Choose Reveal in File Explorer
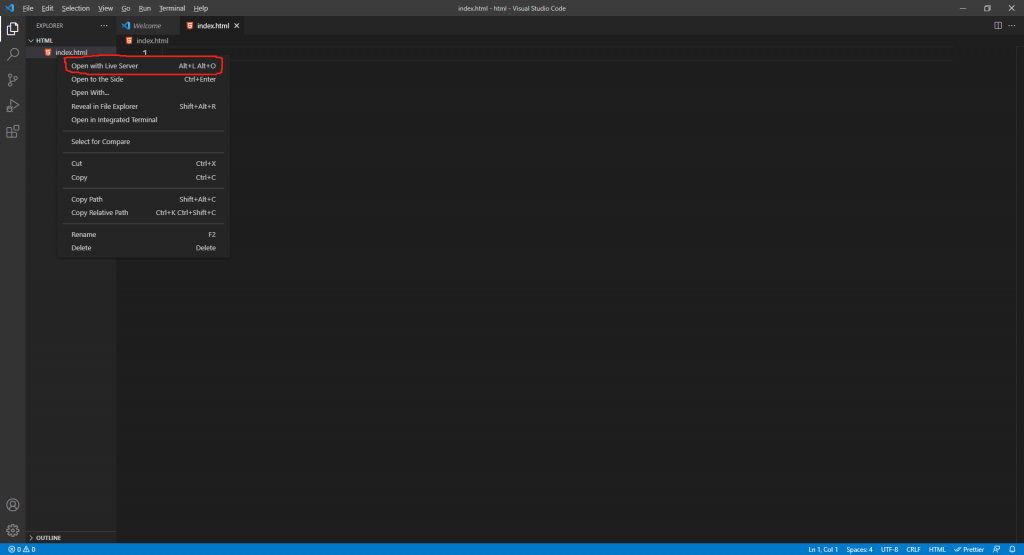This screenshot has height=555, width=1024. [143, 106]
